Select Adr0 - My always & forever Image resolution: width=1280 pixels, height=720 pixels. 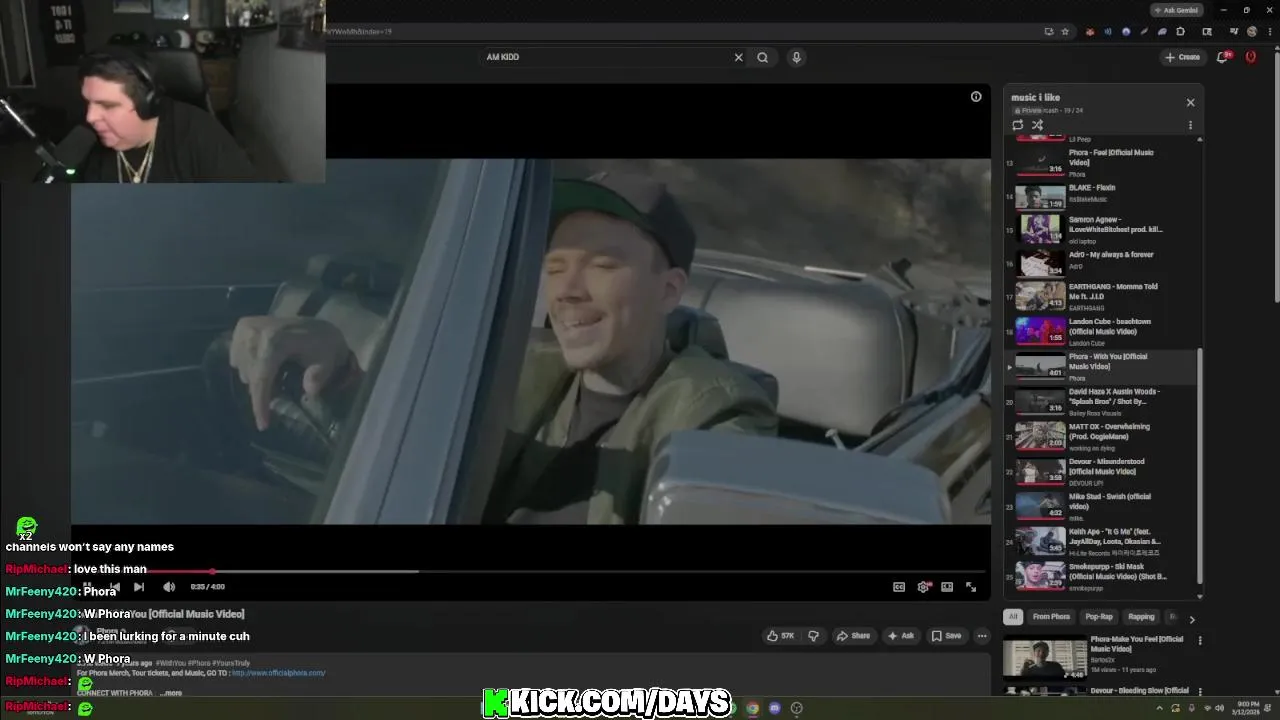pos(1100,263)
